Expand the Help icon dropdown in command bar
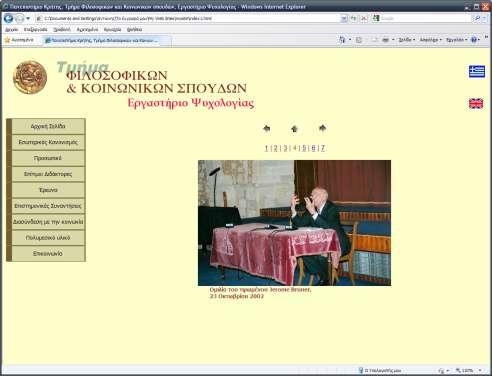The width and height of the screenshot is (492, 376). 479,40
